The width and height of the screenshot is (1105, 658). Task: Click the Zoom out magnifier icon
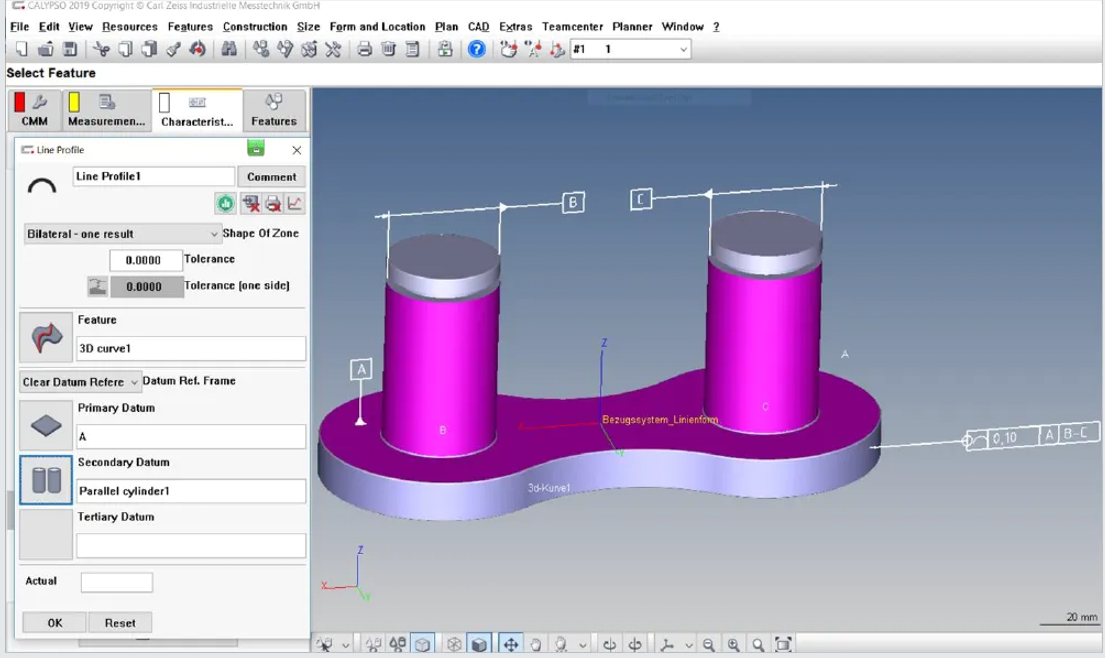(x=709, y=644)
